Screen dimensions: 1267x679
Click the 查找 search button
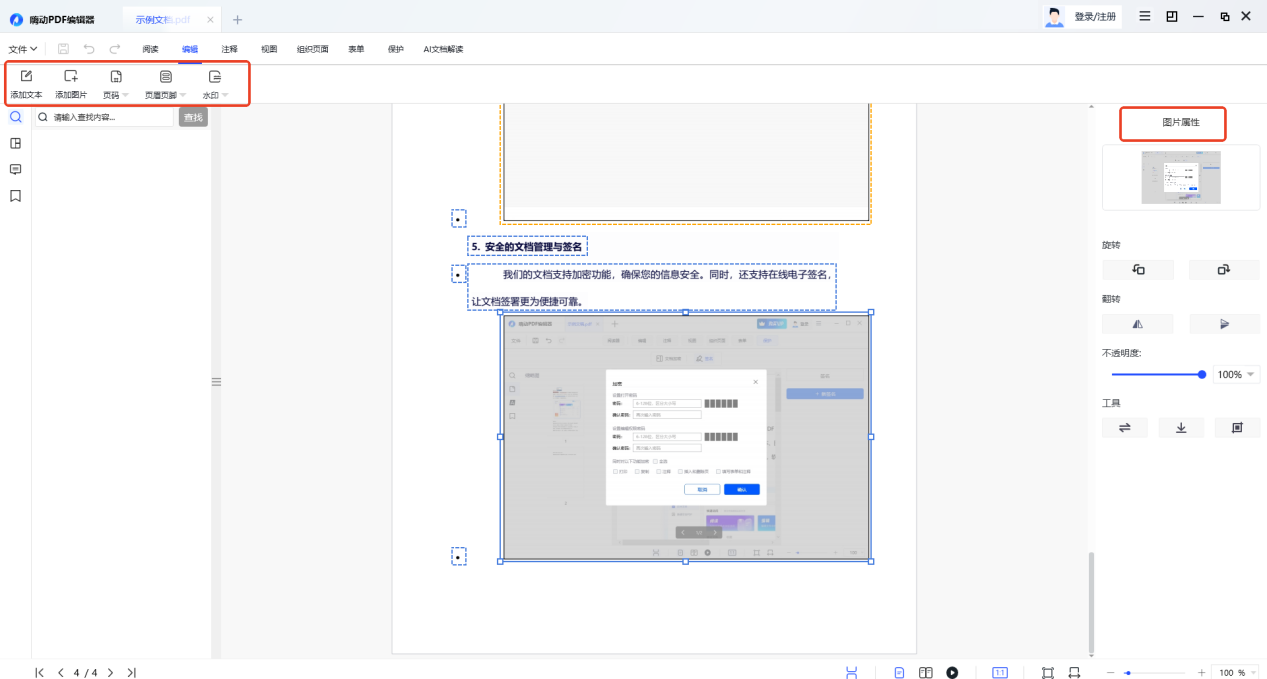coord(193,118)
